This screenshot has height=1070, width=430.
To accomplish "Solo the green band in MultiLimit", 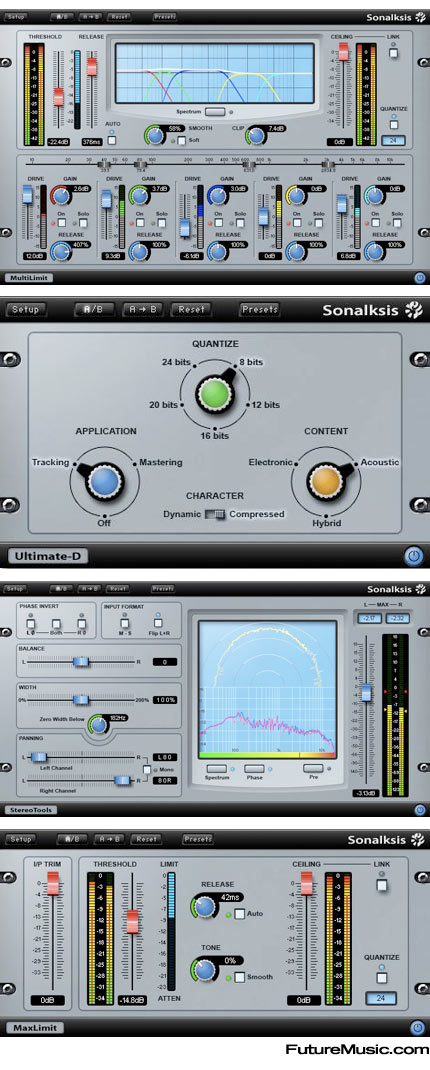I will click(x=162, y=222).
